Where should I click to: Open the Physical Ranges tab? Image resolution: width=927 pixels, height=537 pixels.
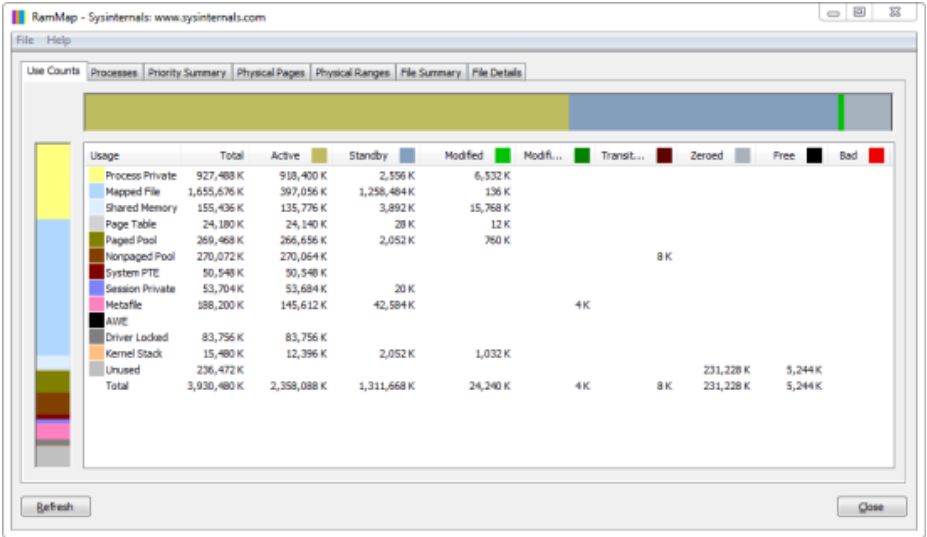[352, 73]
